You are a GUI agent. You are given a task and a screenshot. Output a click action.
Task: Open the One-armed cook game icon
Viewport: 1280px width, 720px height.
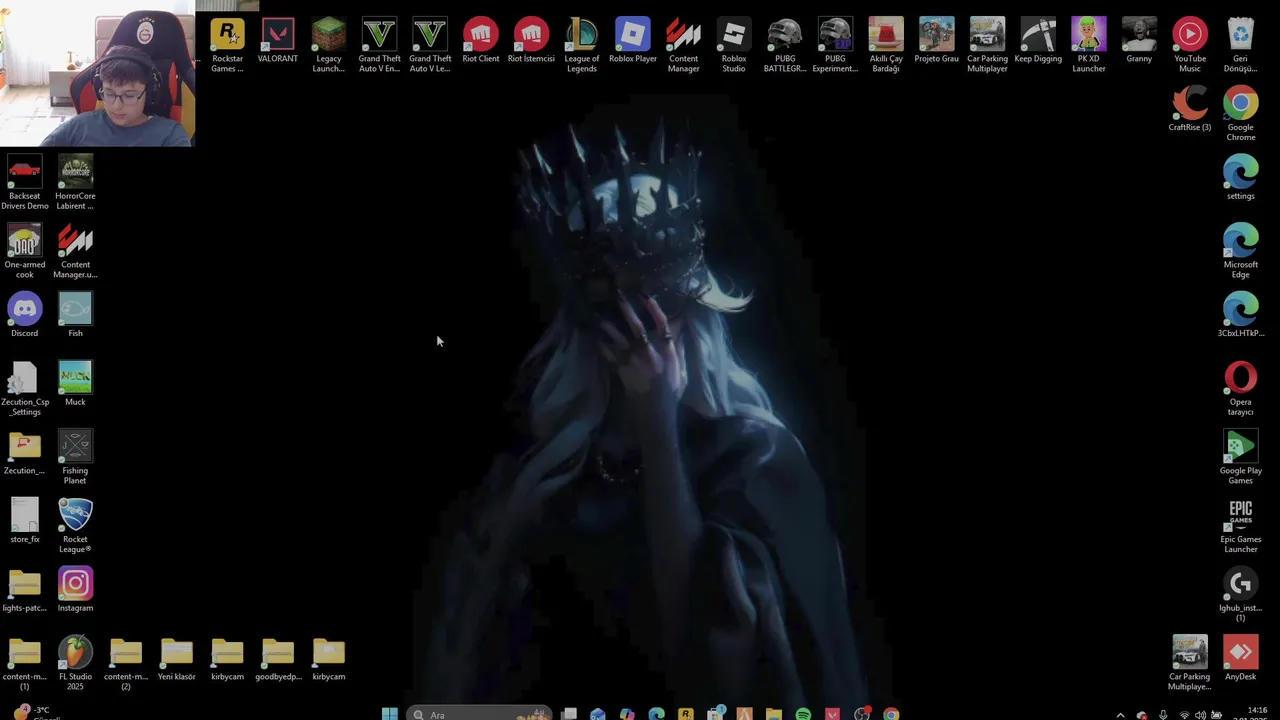tap(25, 250)
